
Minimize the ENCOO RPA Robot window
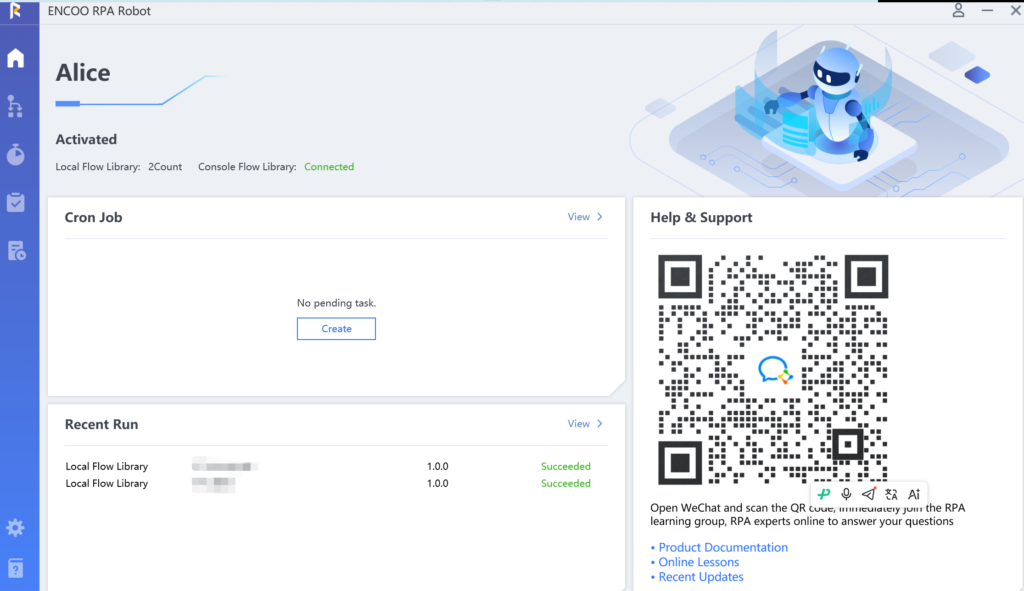click(987, 10)
